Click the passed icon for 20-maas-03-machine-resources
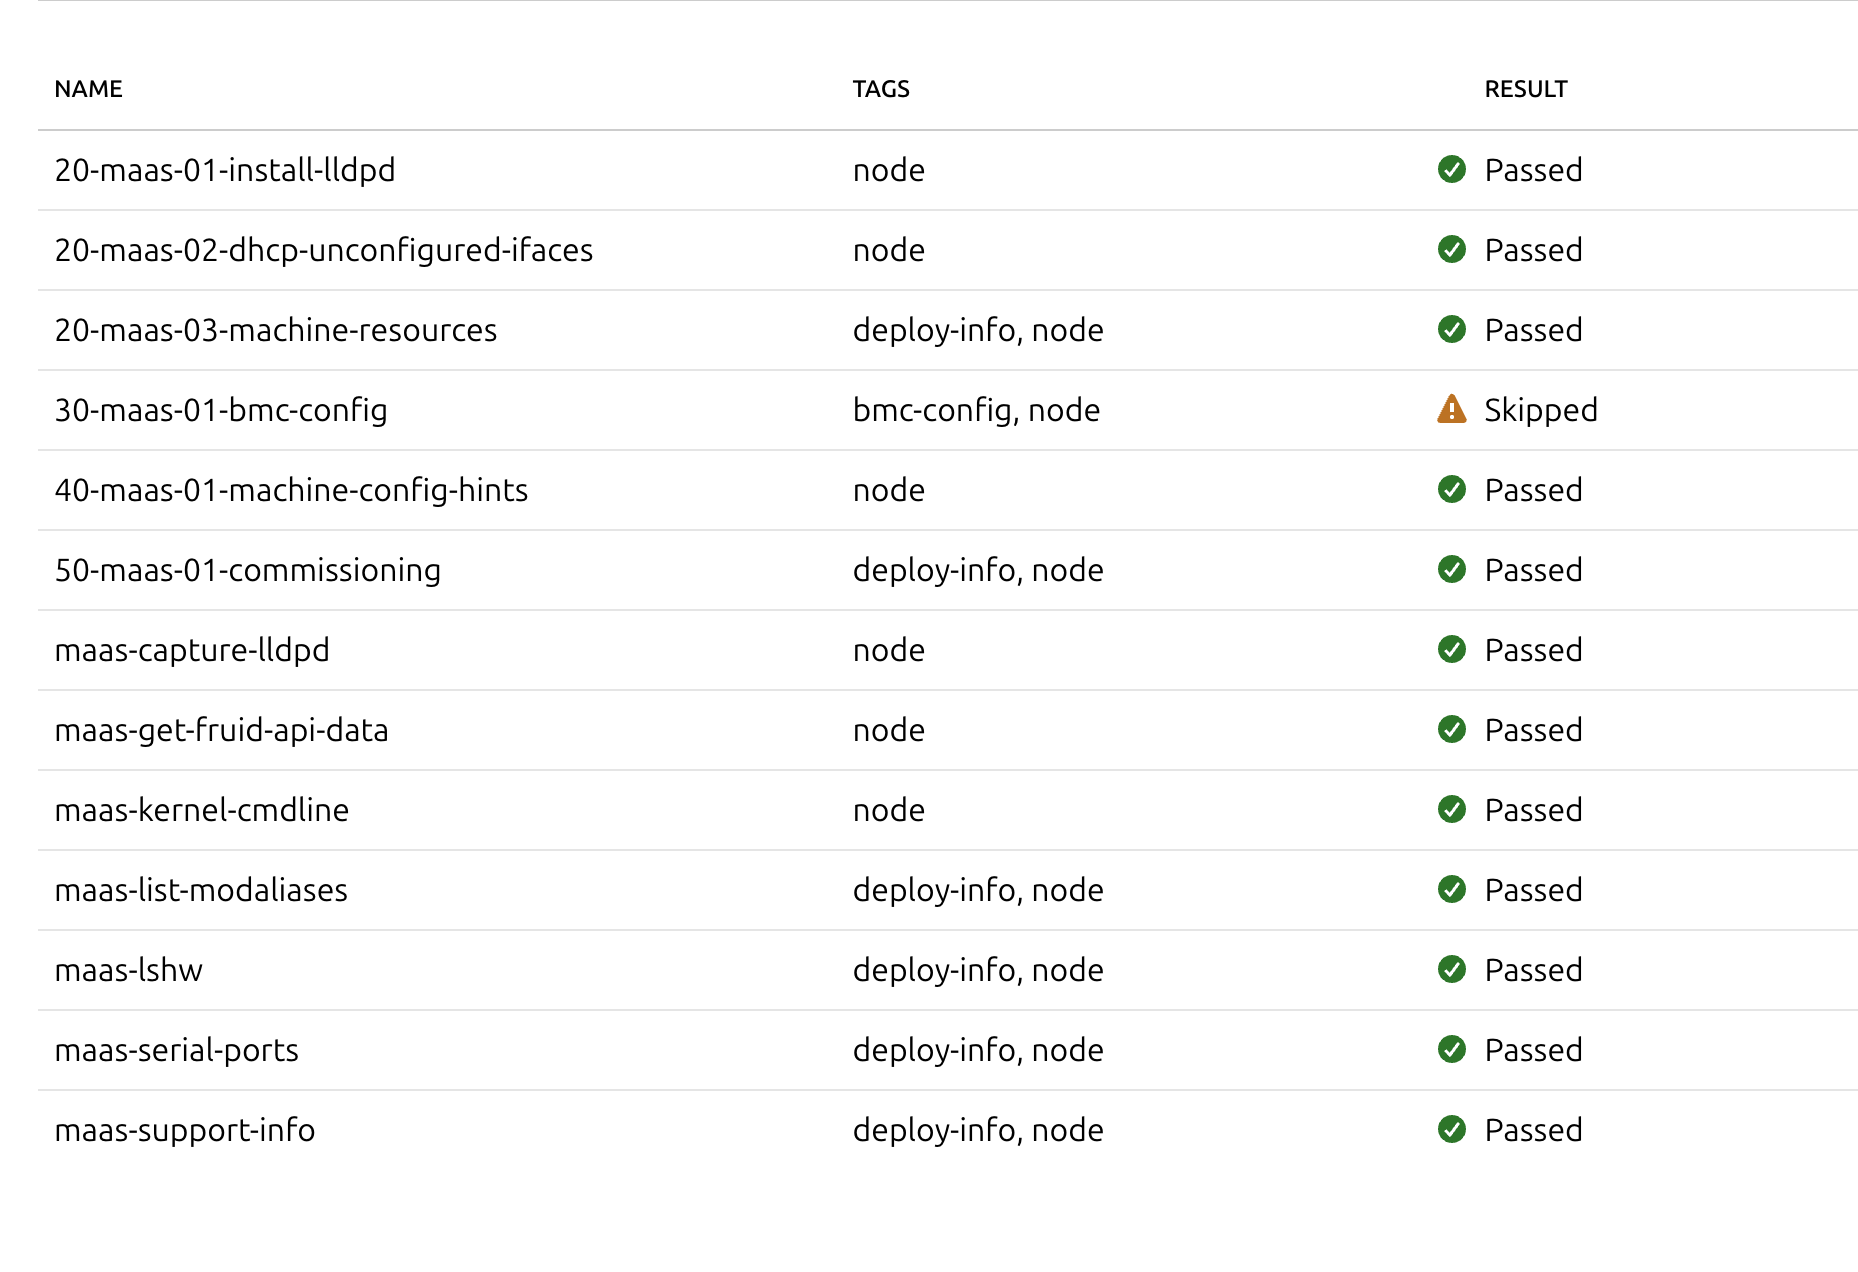 1451,330
